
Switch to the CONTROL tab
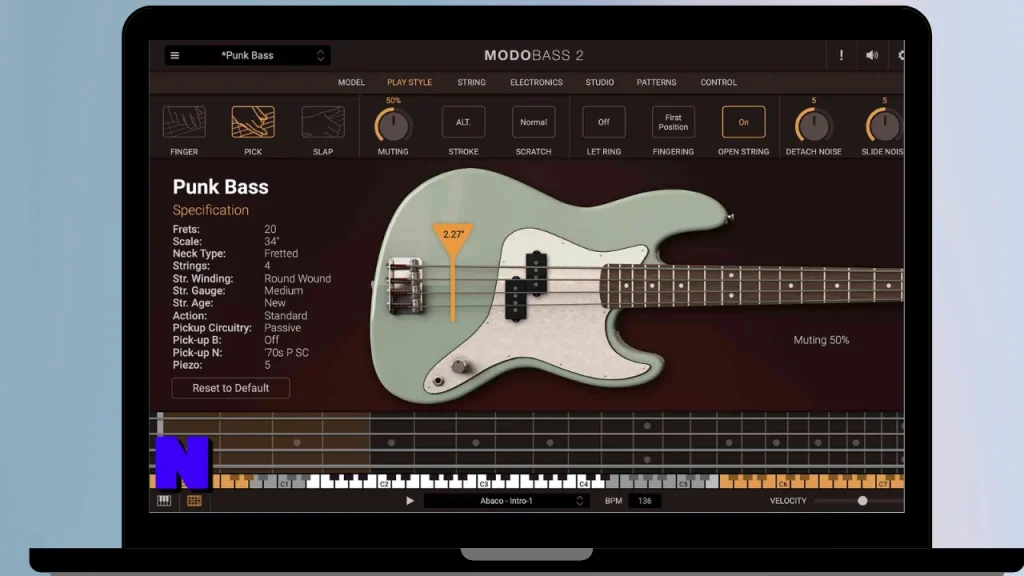tap(718, 82)
